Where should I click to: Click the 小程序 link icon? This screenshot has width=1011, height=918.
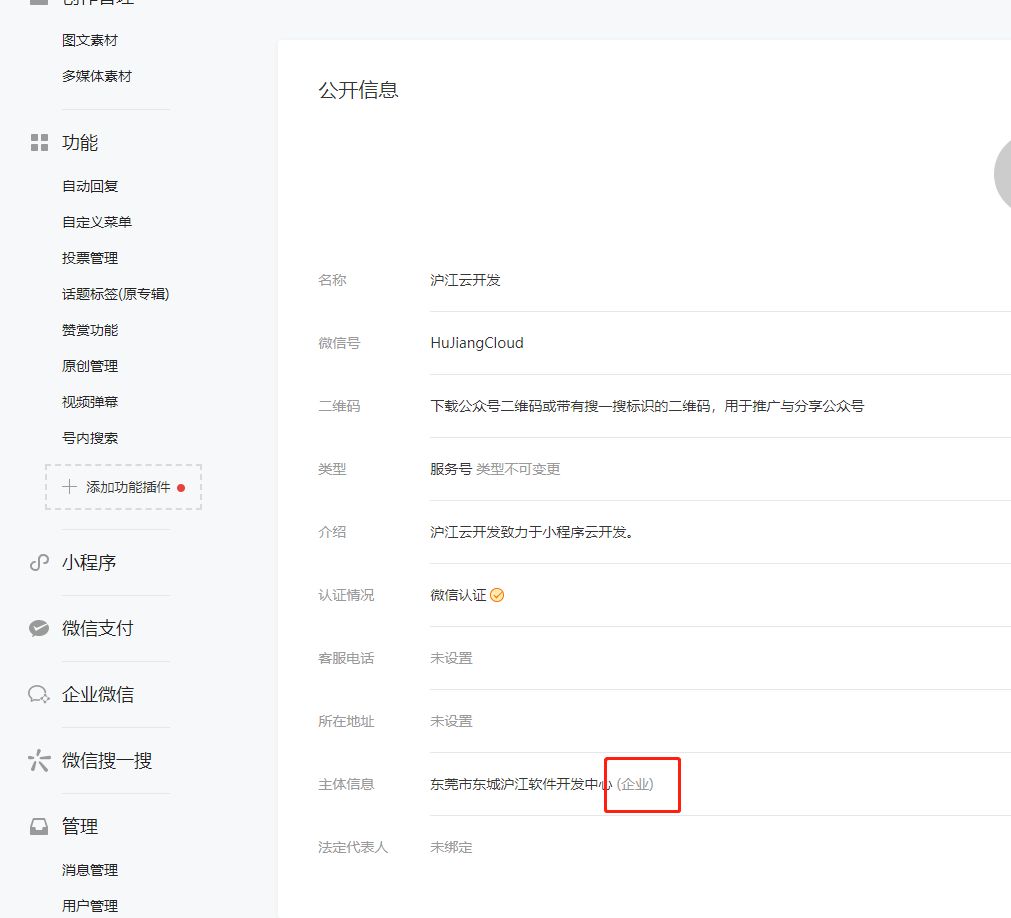[39, 563]
